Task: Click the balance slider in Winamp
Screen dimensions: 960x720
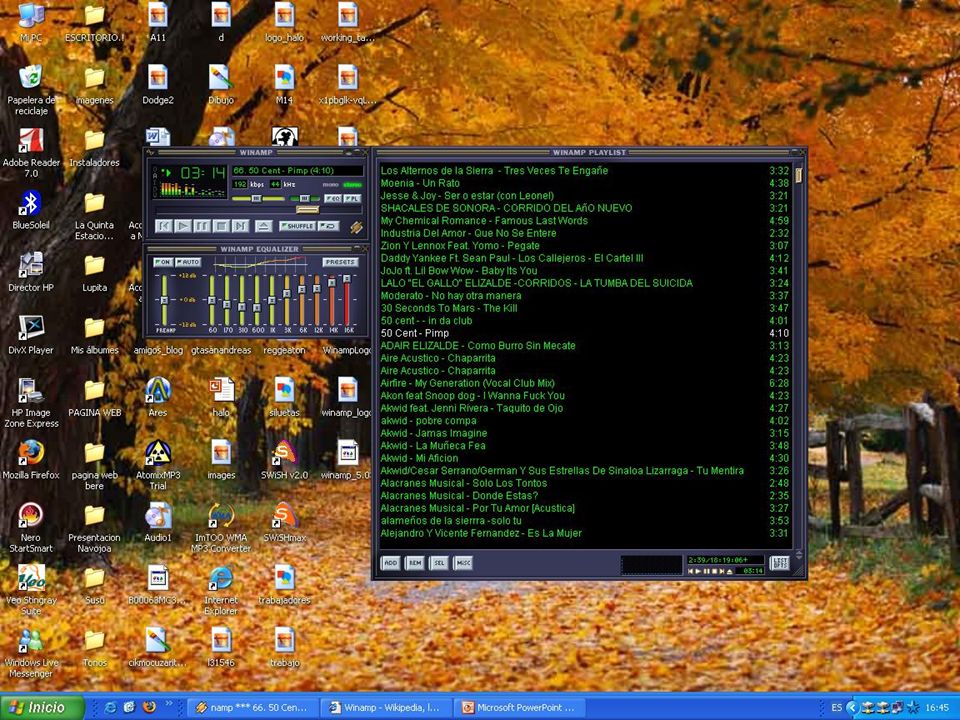Action: (x=304, y=198)
